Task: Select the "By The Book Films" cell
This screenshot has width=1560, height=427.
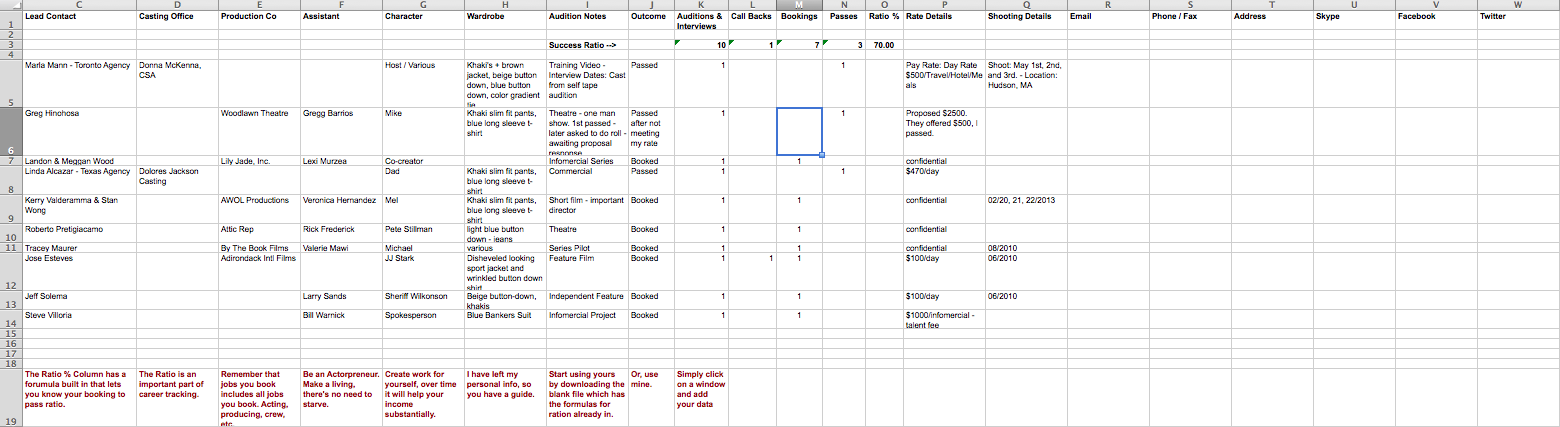Action: [259, 248]
